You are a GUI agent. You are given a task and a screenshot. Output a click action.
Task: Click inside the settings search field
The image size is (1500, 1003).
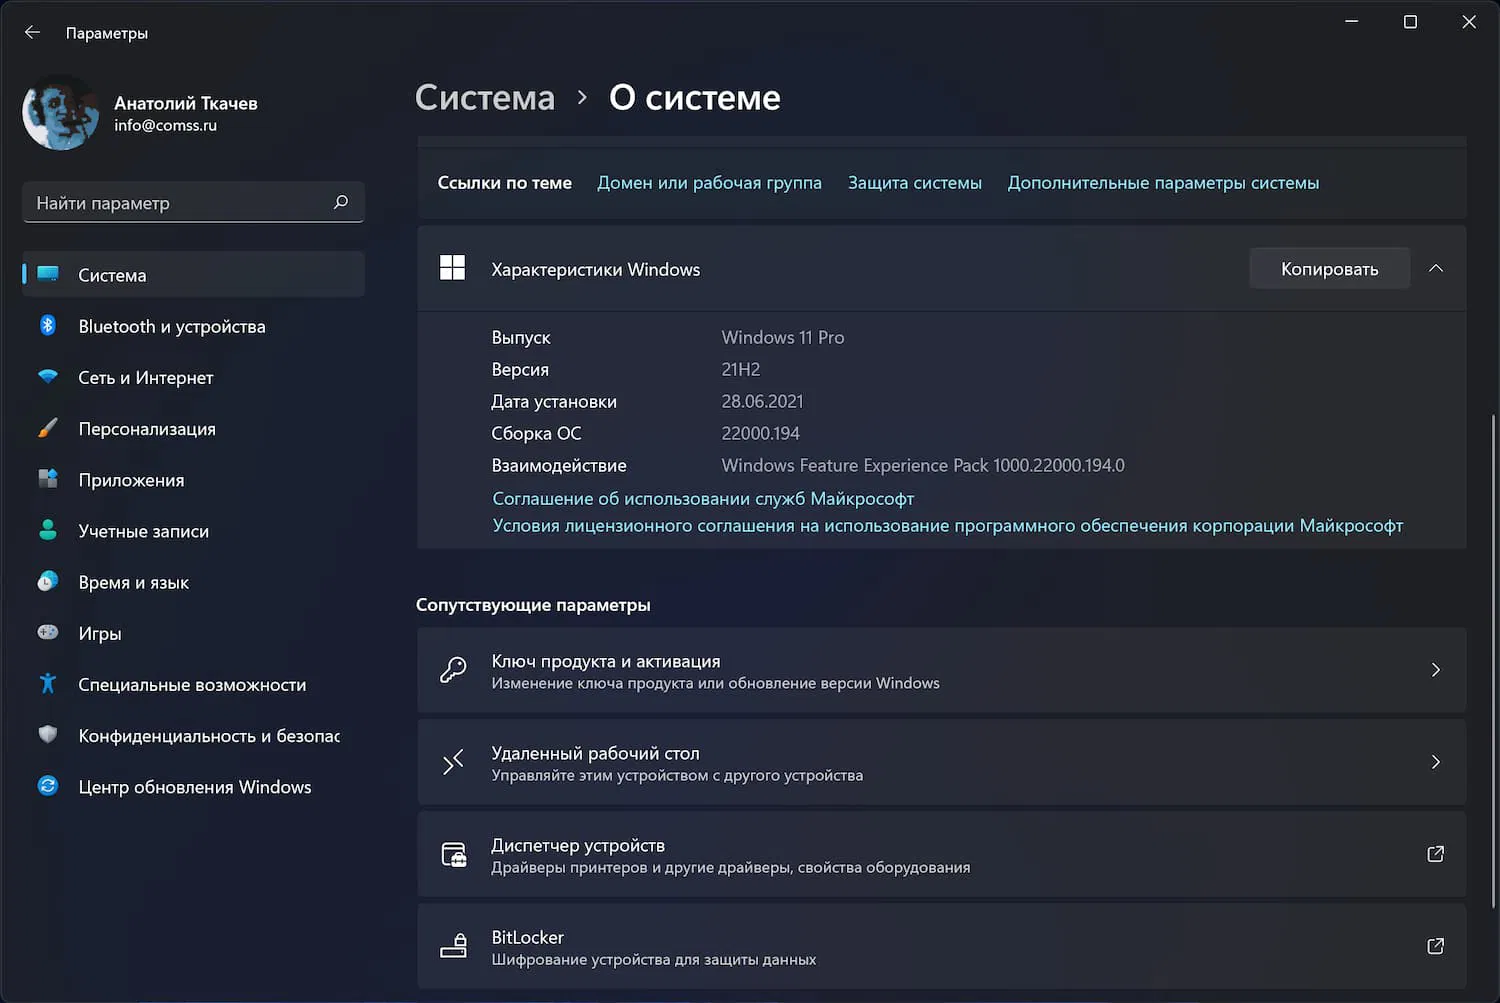[x=180, y=202]
